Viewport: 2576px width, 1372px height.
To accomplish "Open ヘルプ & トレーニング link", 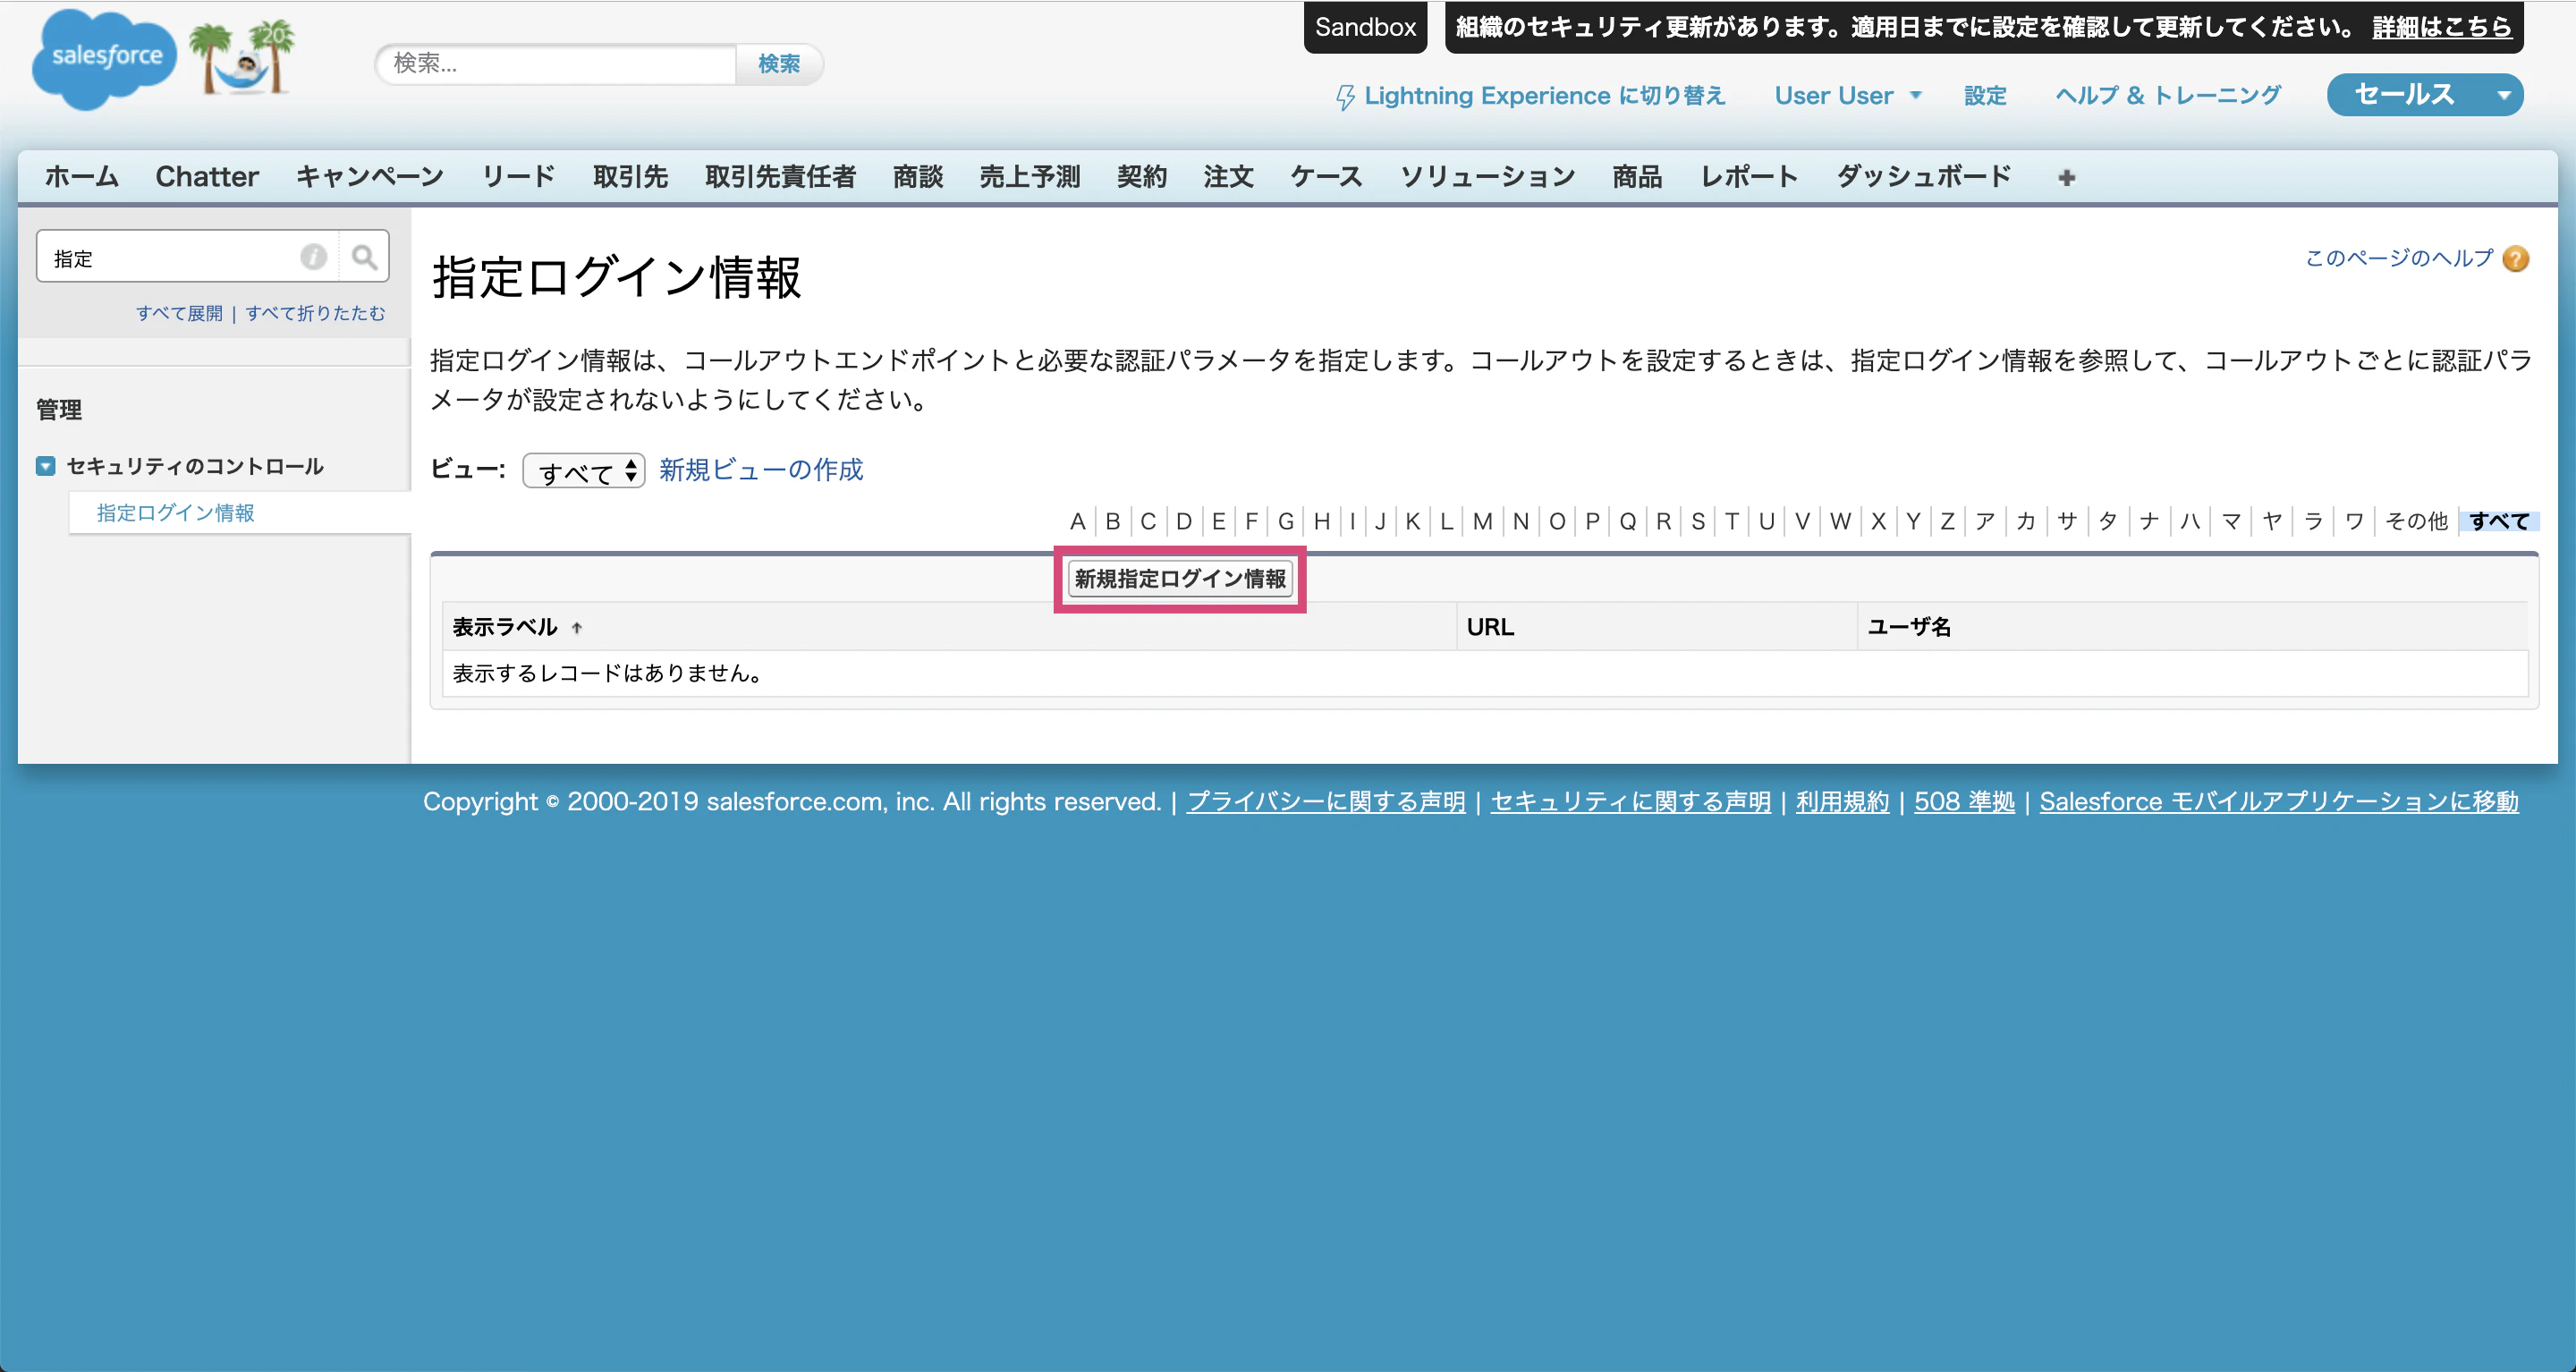I will pyautogui.click(x=2168, y=96).
